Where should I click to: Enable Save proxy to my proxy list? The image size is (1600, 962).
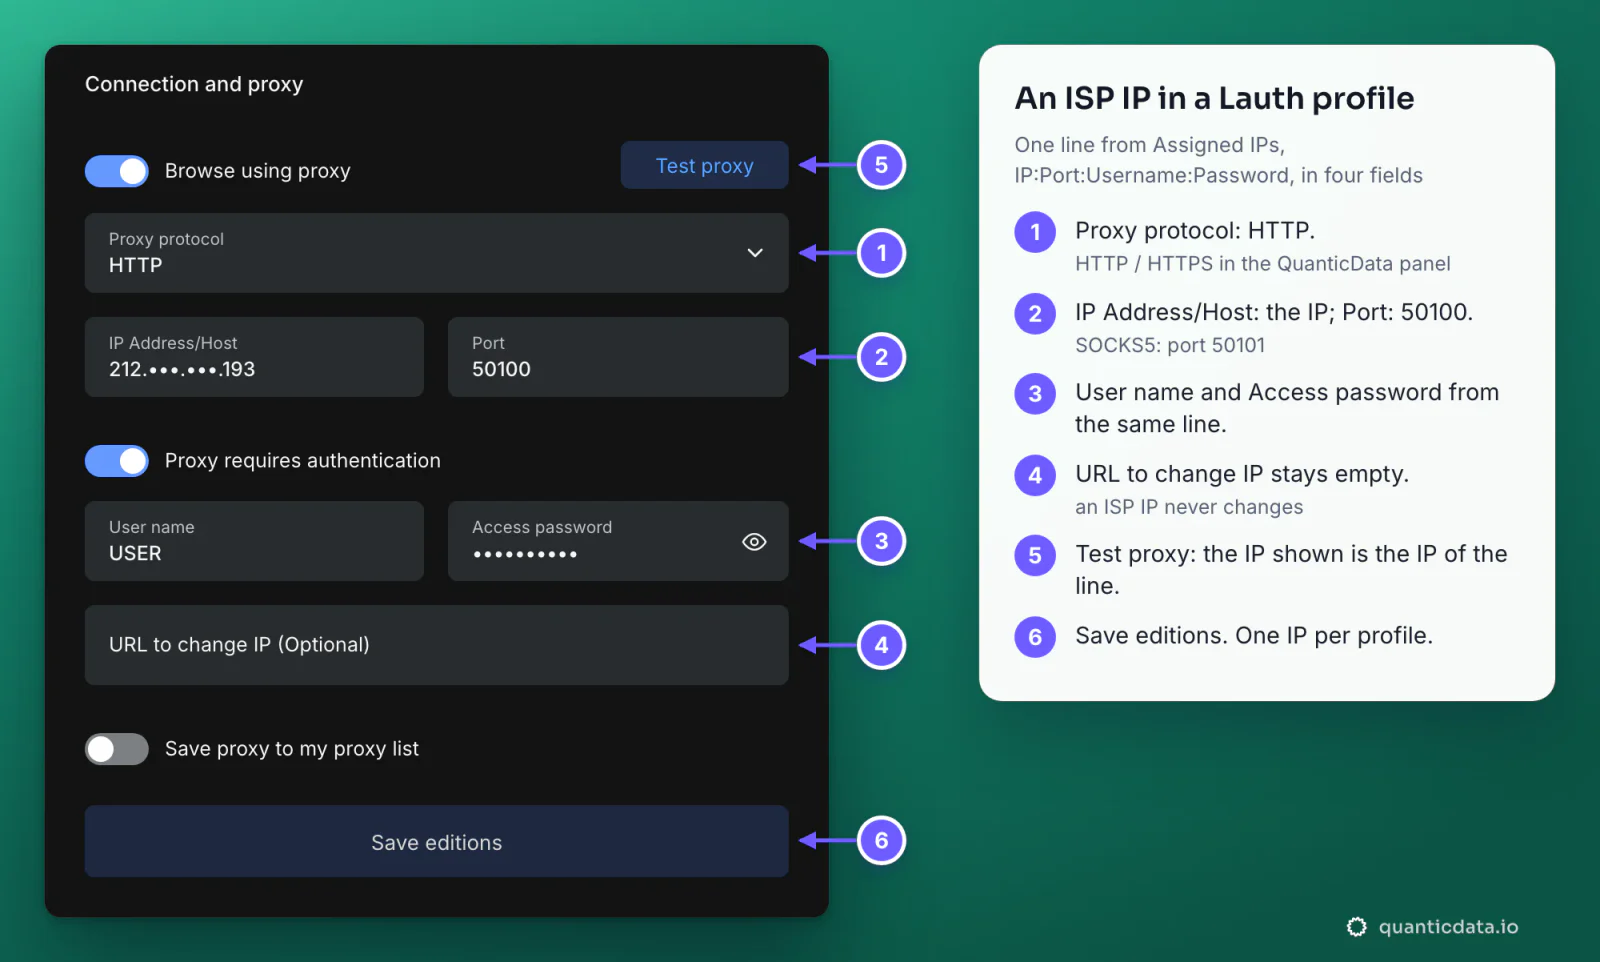(x=117, y=749)
